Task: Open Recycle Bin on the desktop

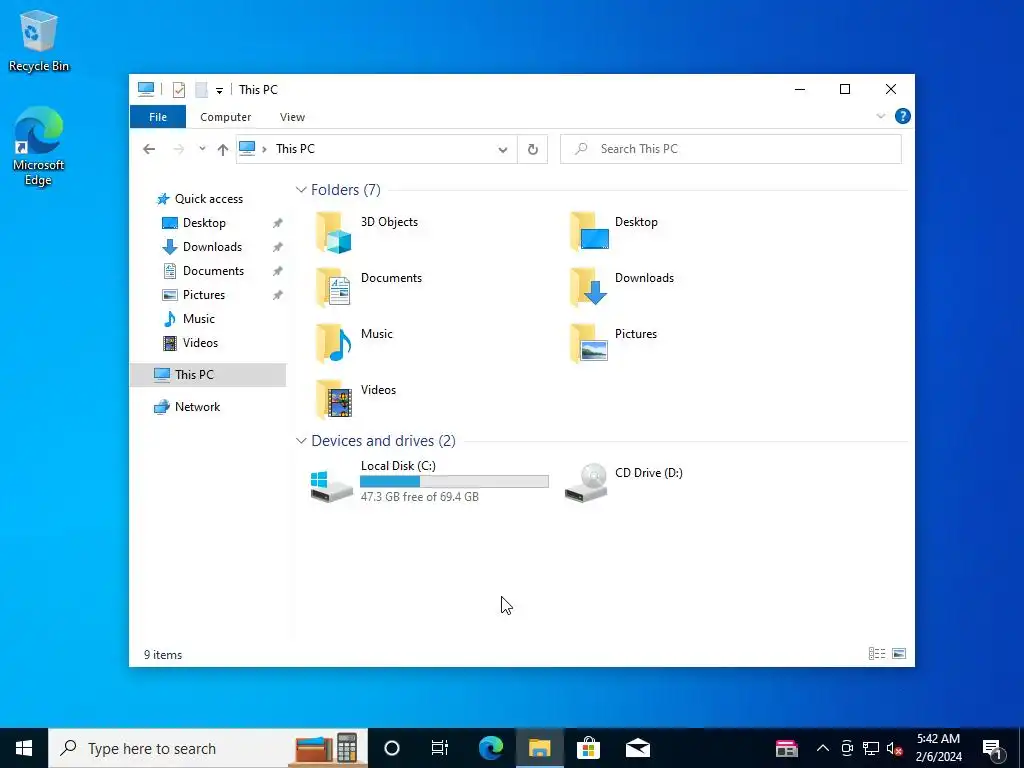Action: (x=39, y=40)
